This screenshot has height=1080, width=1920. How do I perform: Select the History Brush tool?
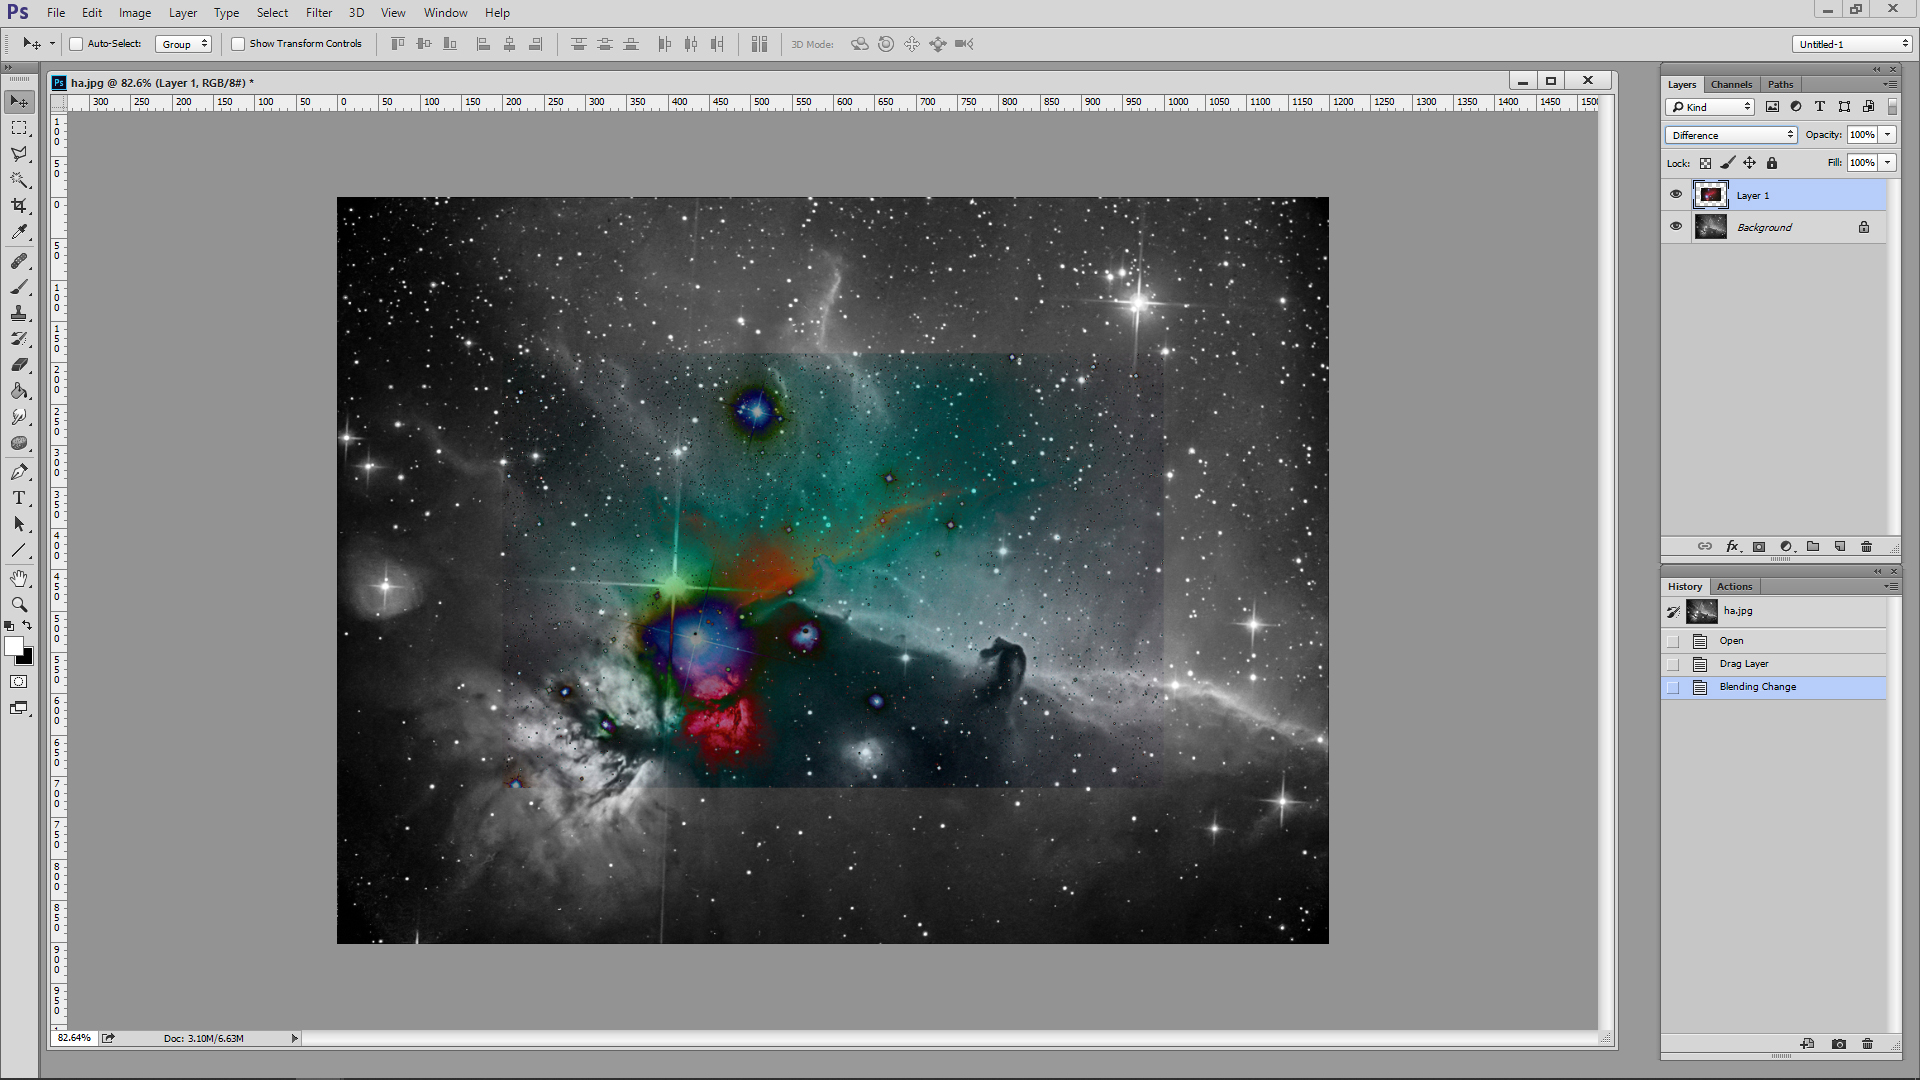[x=19, y=339]
